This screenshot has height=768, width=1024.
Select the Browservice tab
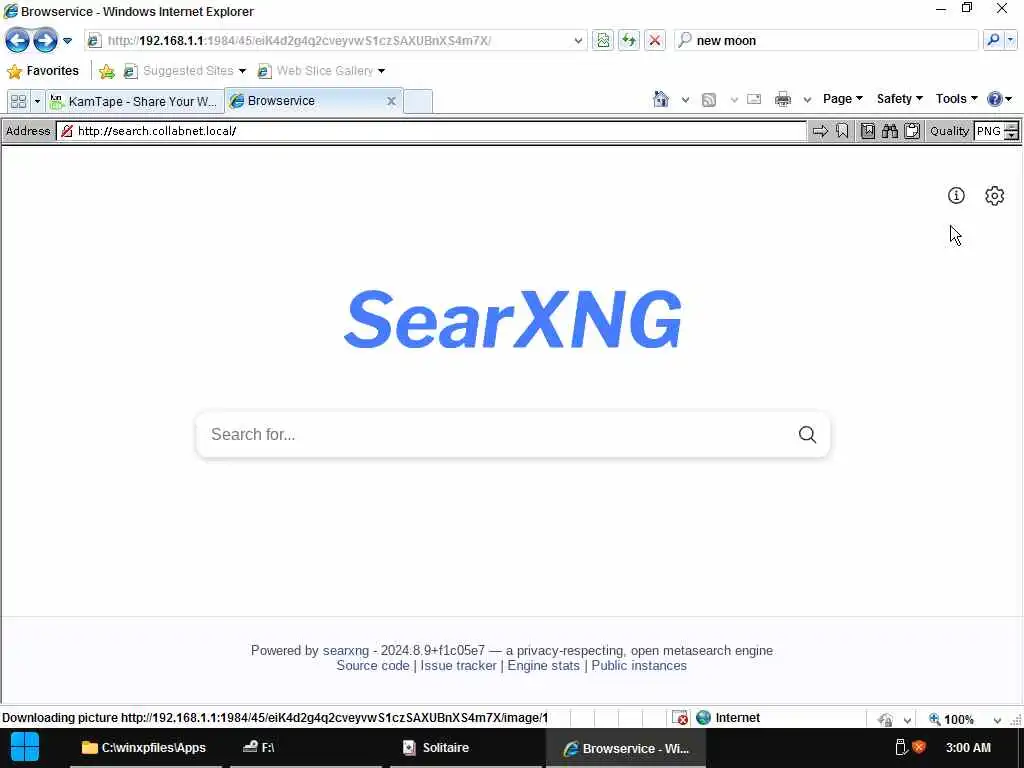pos(307,101)
